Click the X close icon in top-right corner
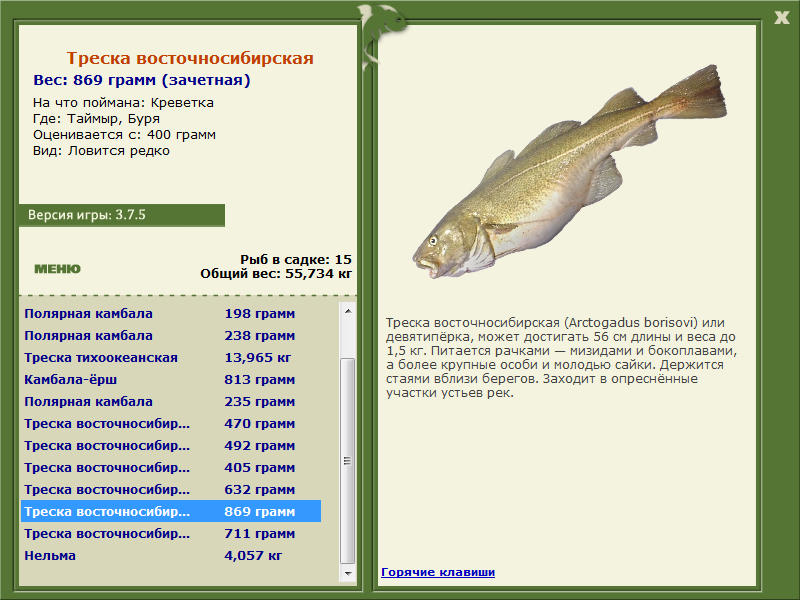 pyautogui.click(x=781, y=15)
